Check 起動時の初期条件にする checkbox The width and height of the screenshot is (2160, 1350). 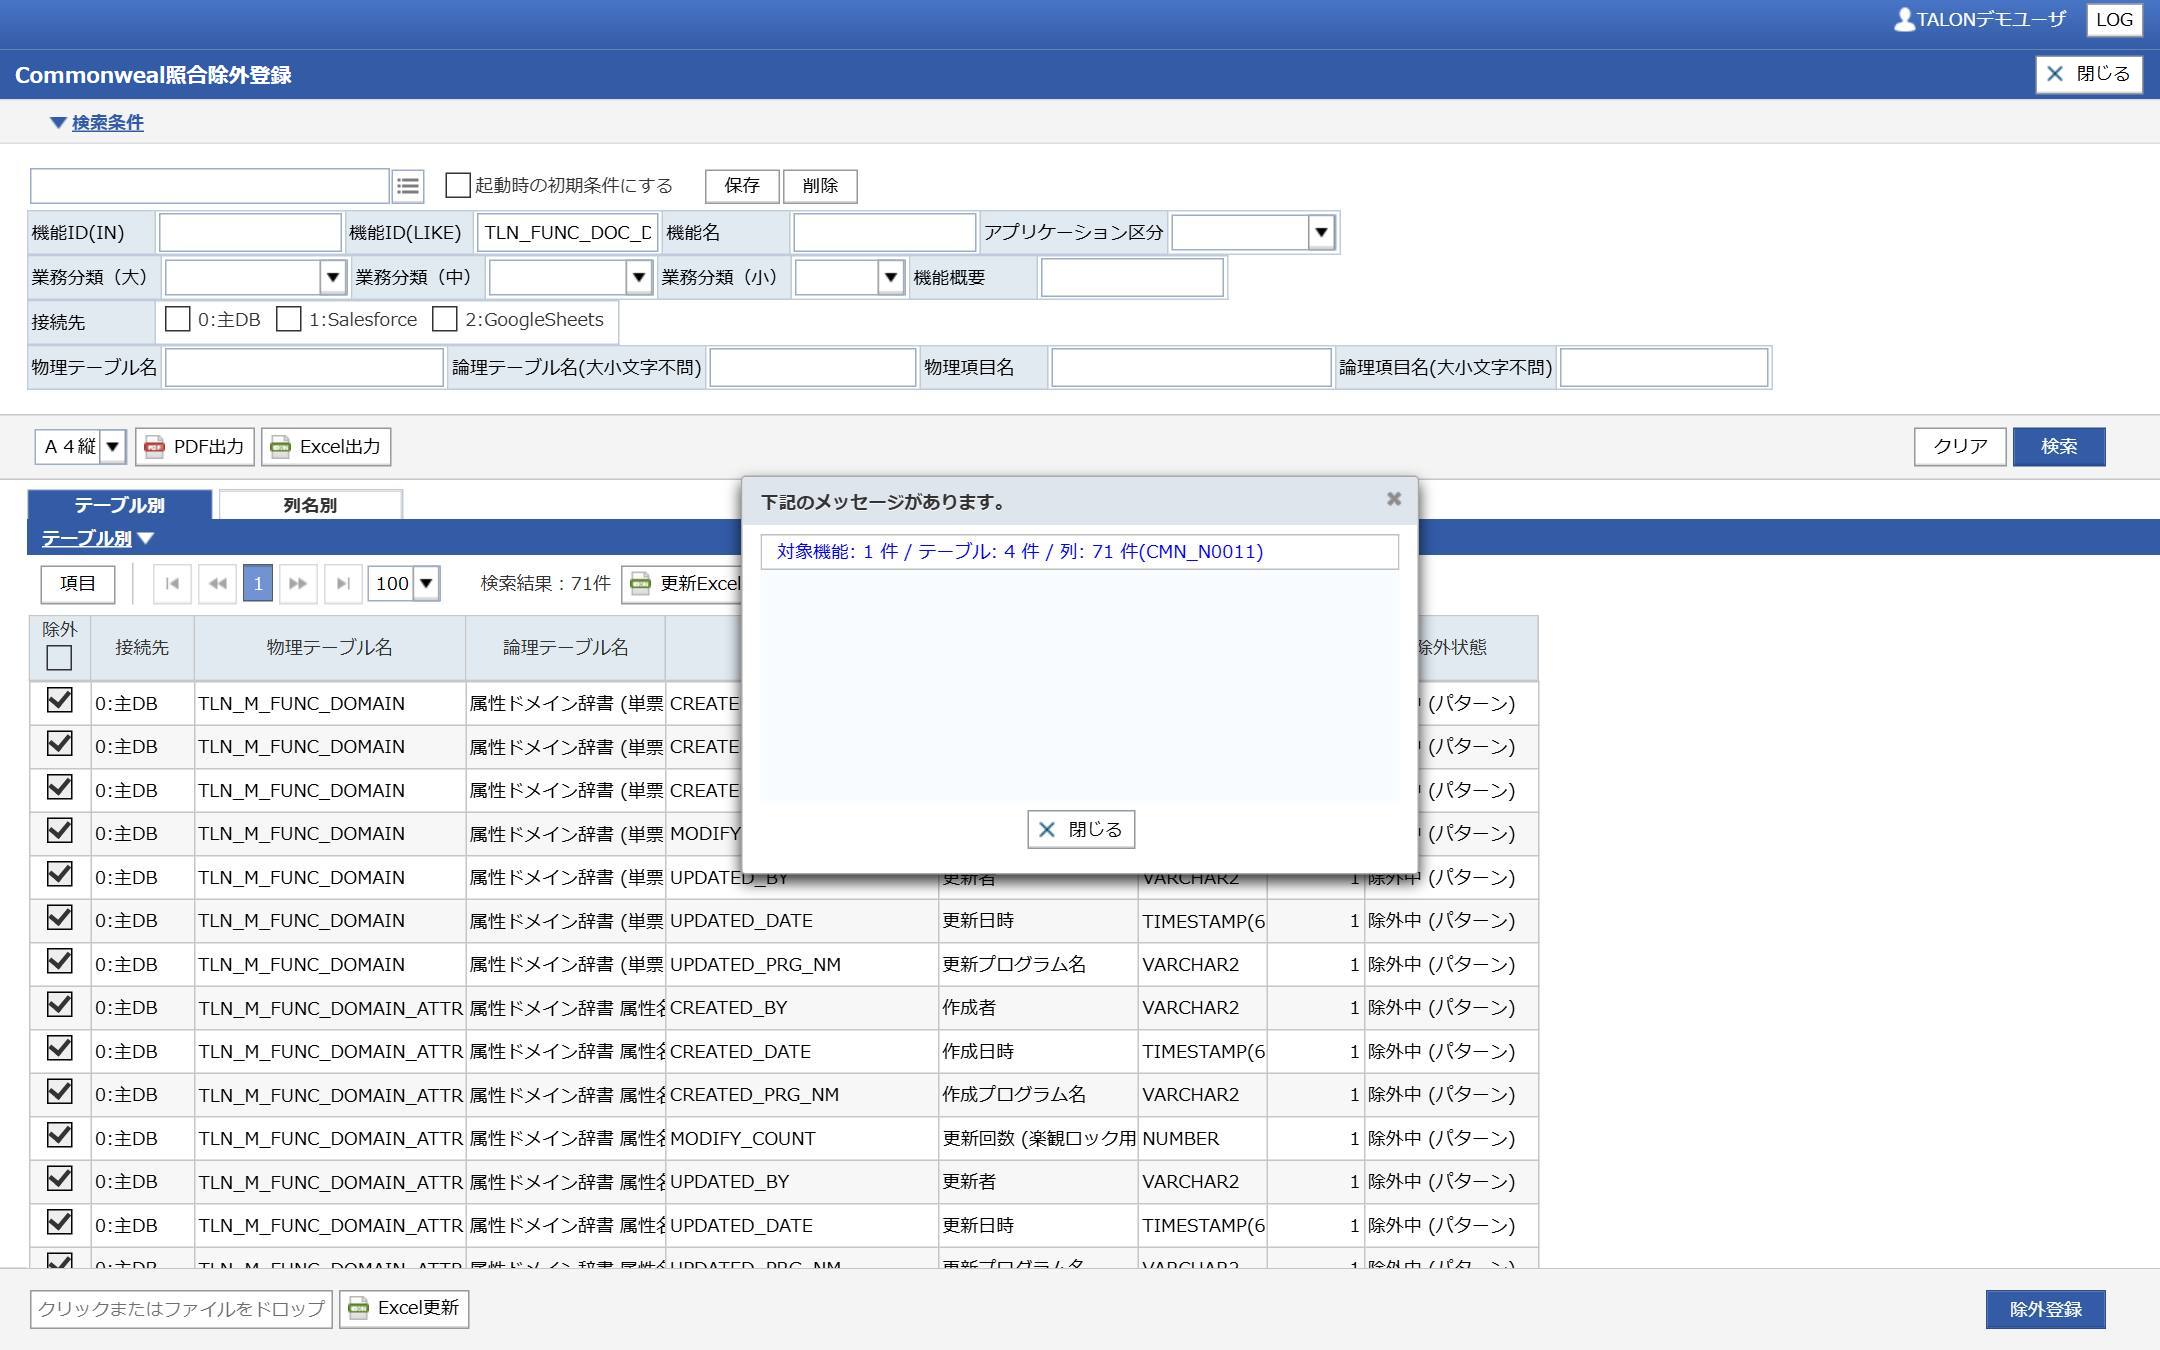458,186
